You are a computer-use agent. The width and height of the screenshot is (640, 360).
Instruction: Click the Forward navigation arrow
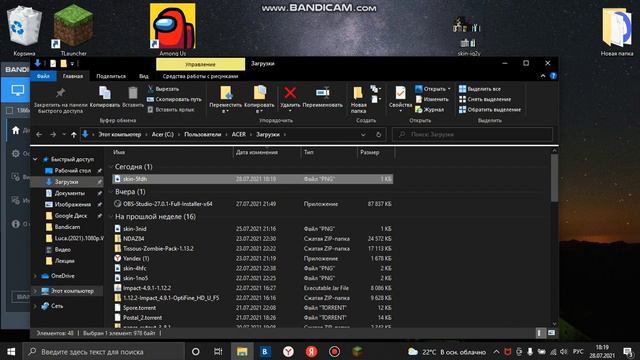click(53, 134)
